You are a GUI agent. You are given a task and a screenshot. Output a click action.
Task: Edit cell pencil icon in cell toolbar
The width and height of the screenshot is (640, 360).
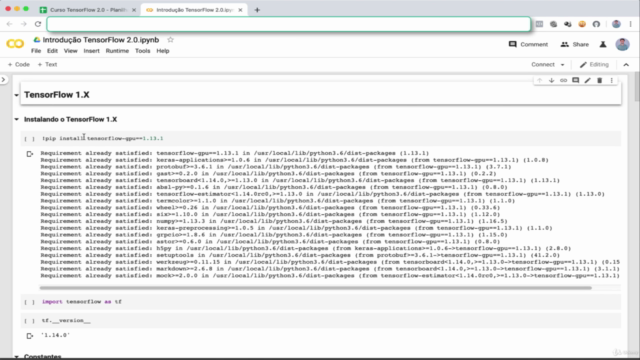[x=587, y=80]
